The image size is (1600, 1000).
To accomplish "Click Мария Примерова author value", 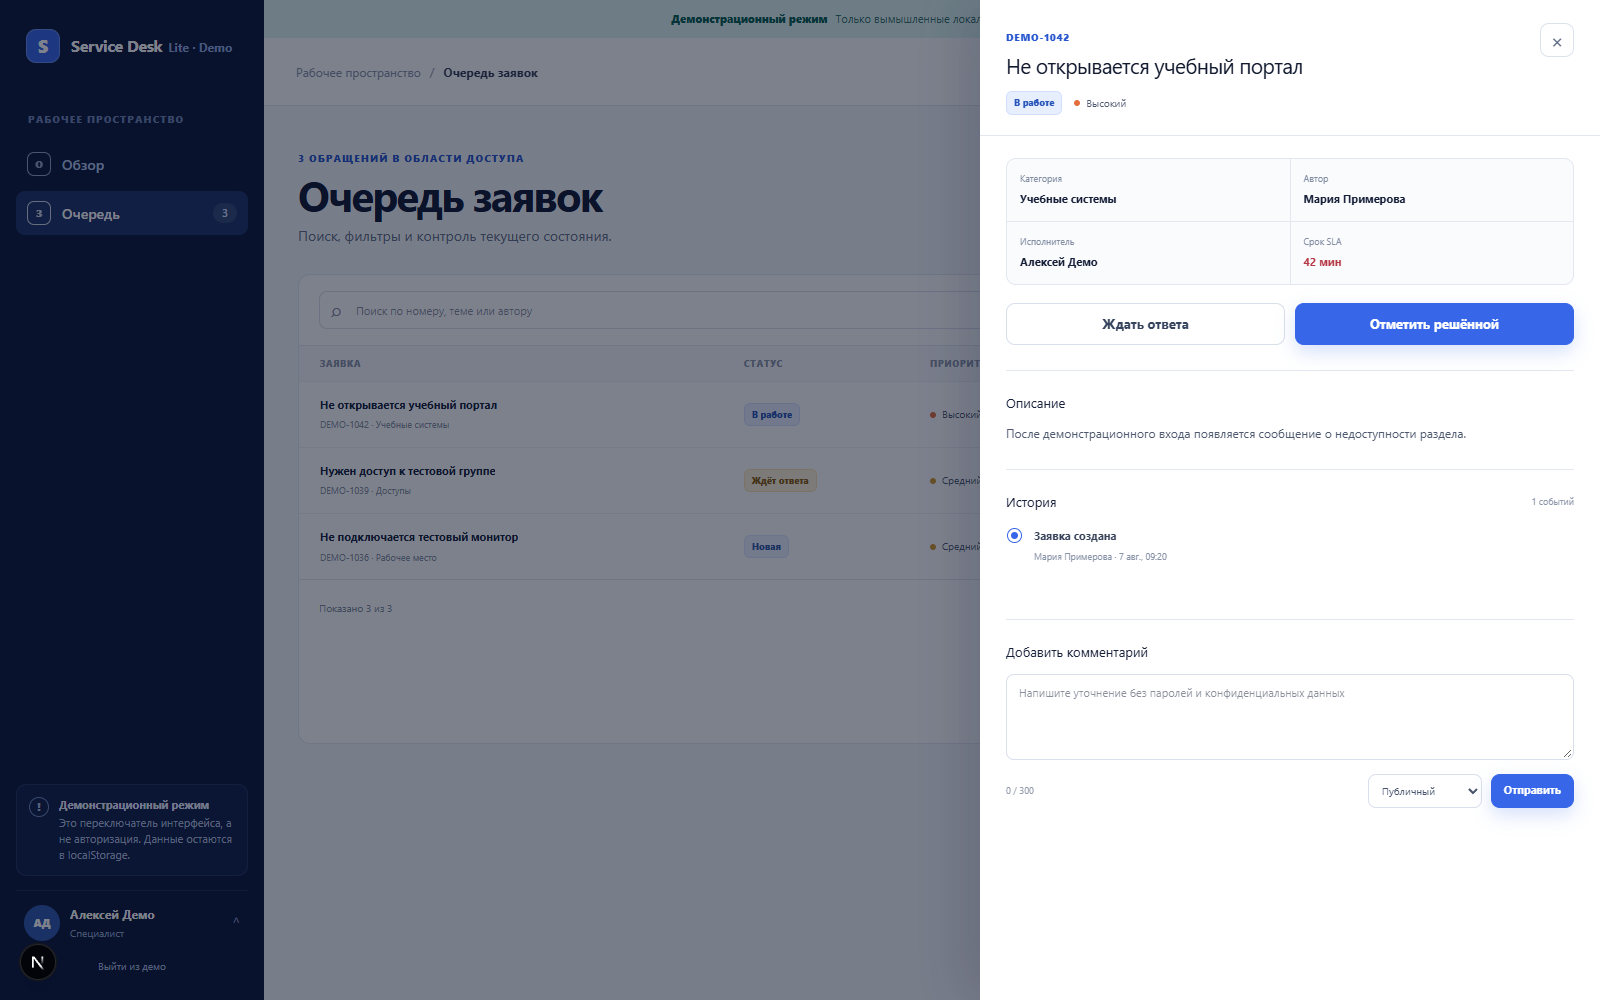I will tap(1354, 199).
